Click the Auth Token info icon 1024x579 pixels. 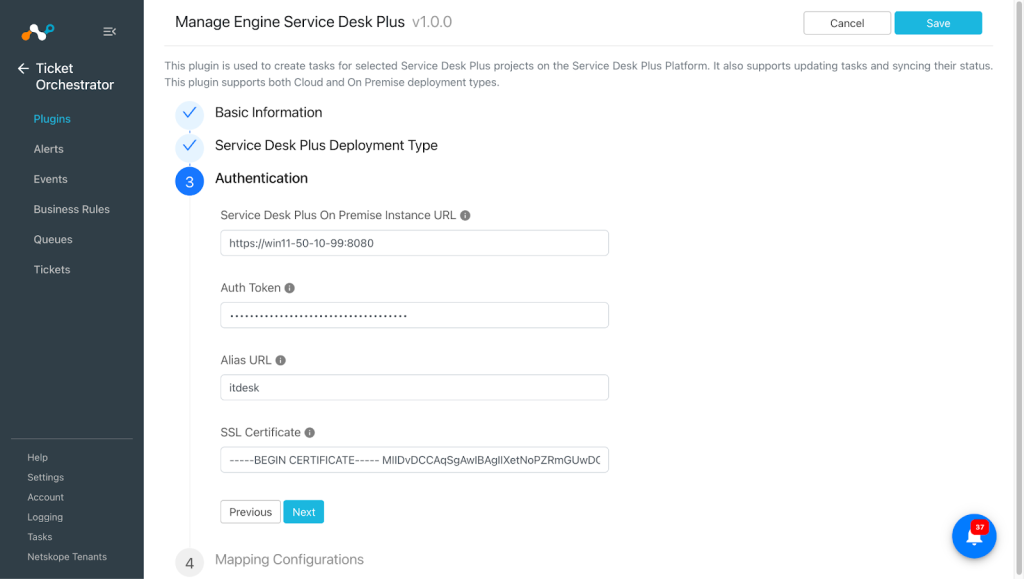[x=289, y=288]
